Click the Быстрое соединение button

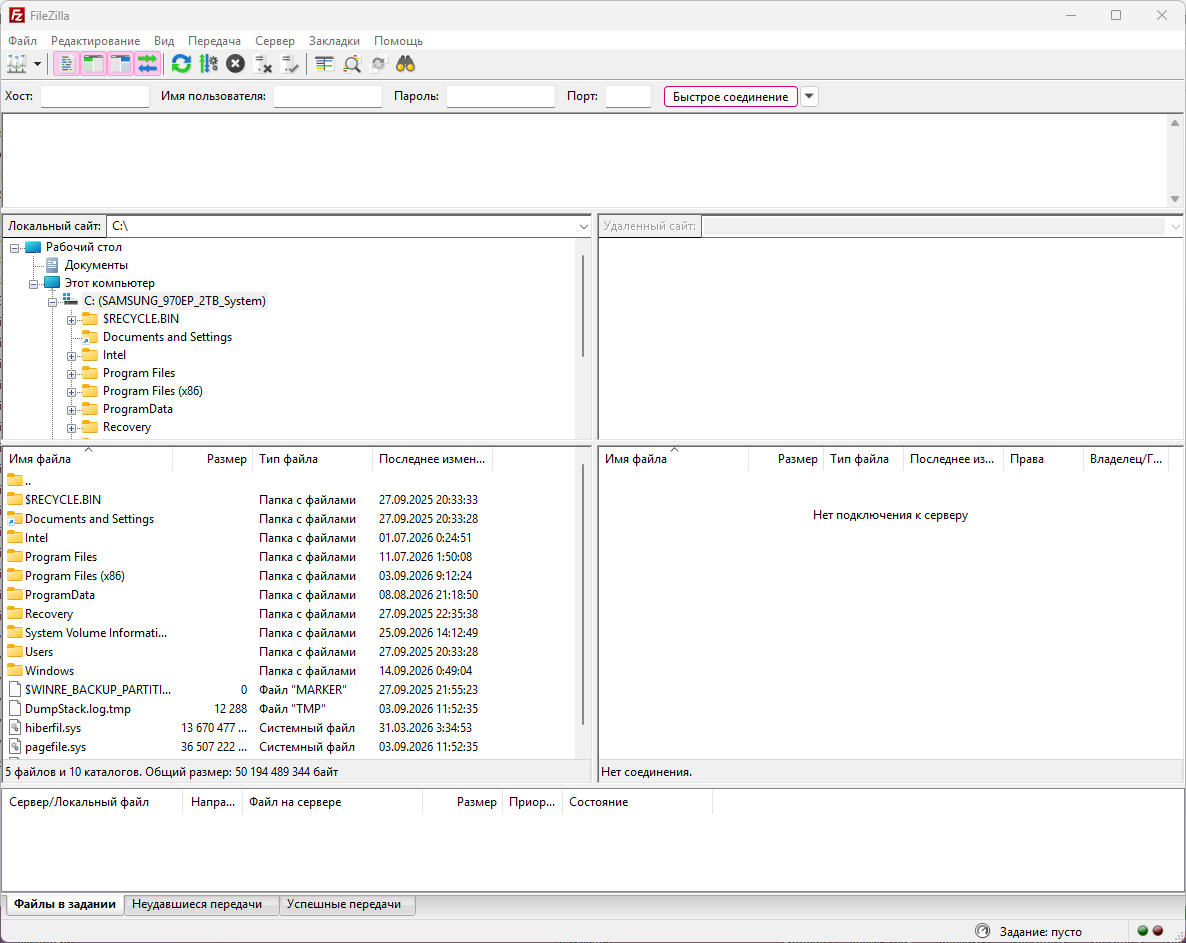[730, 97]
